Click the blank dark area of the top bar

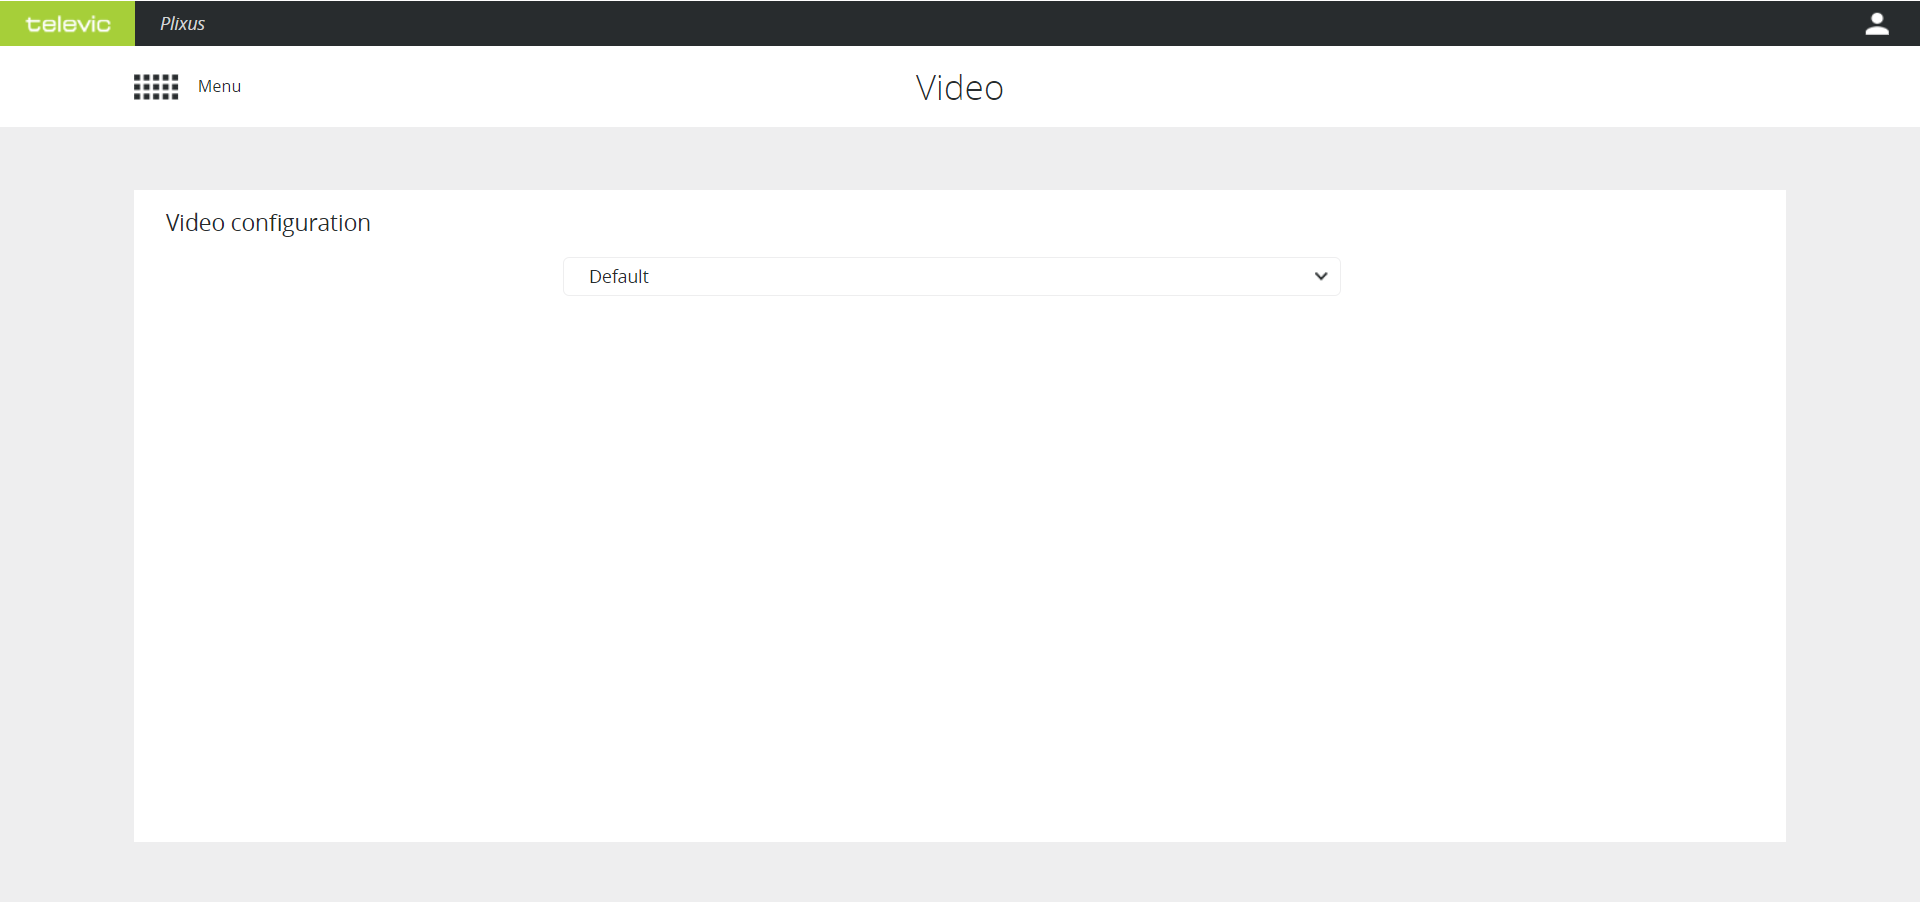(x=1000, y=24)
